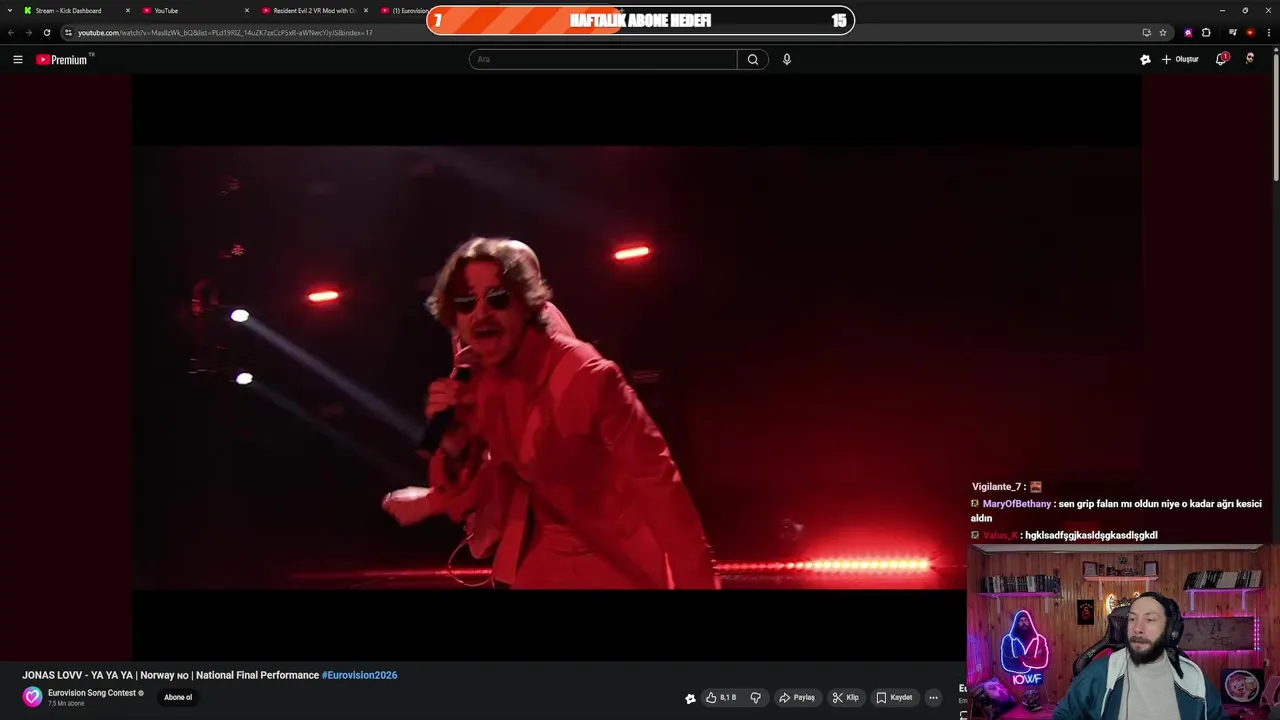1280x720 pixels.
Task: Click the 7,5 Mn abone subscriber count
Action: click(66, 704)
